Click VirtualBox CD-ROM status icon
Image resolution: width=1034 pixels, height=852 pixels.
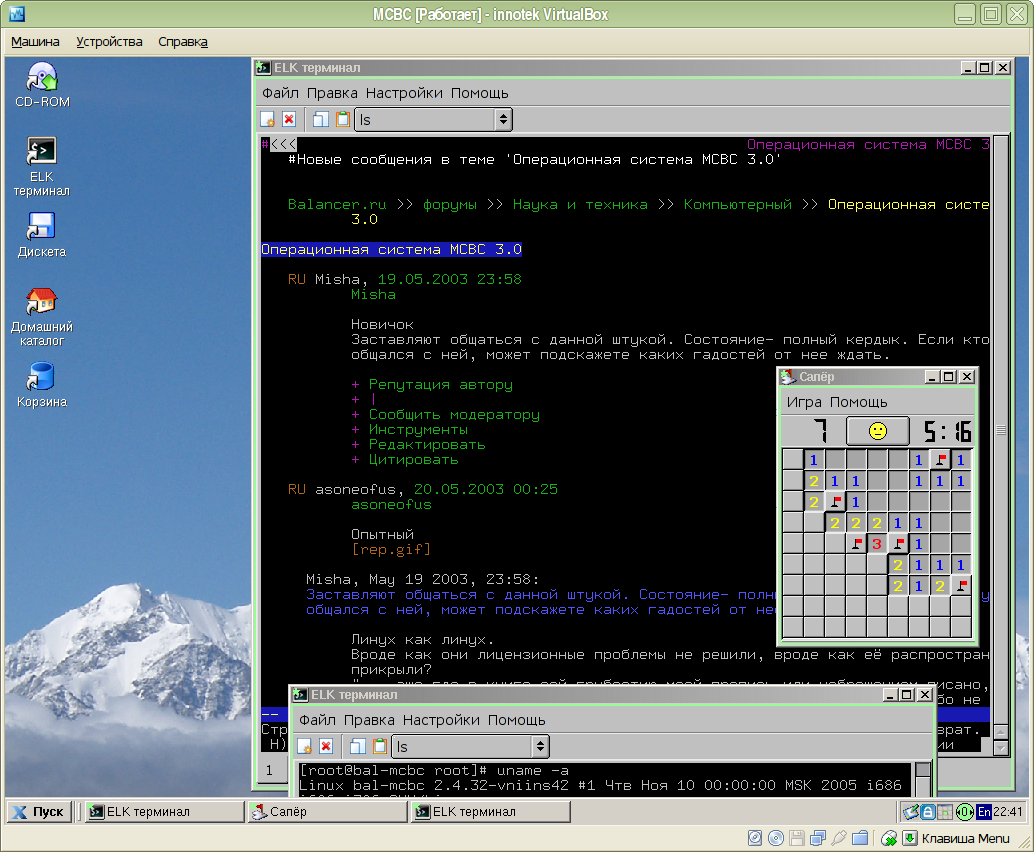(x=776, y=838)
